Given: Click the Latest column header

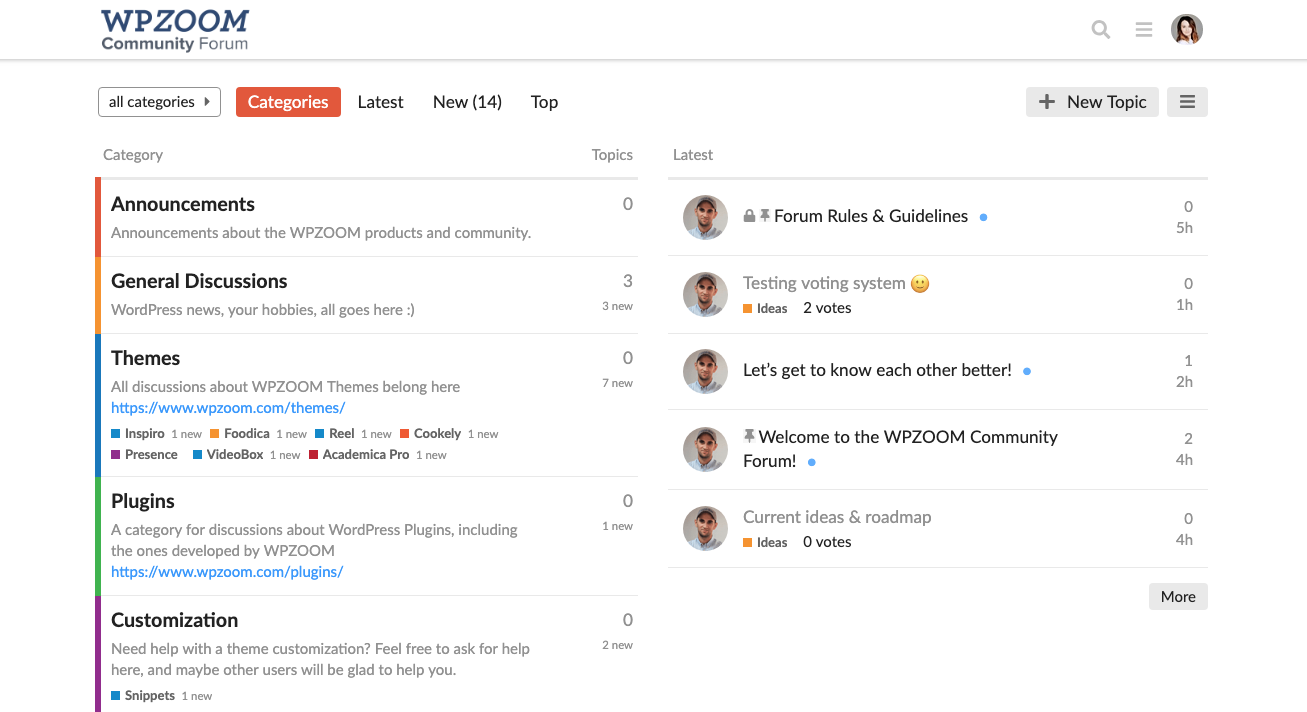Looking at the screenshot, I should coord(693,155).
